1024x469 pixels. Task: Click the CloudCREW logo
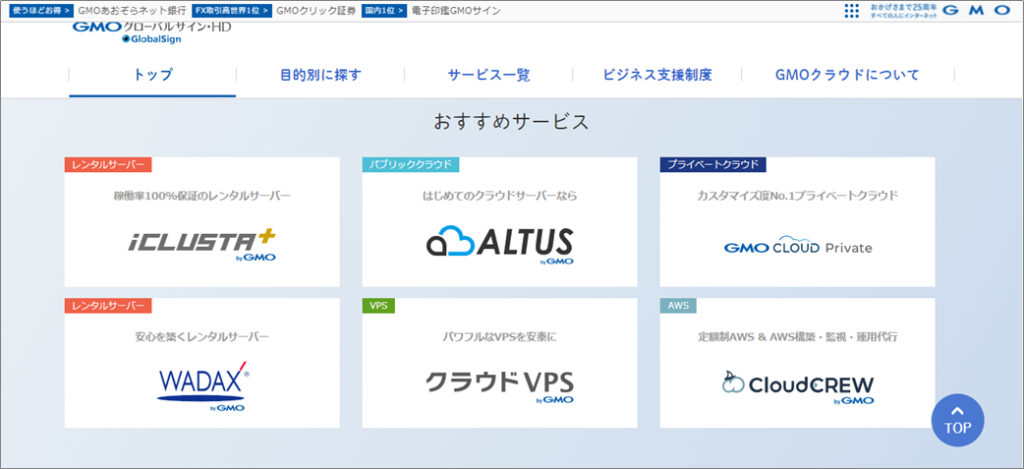pos(797,387)
